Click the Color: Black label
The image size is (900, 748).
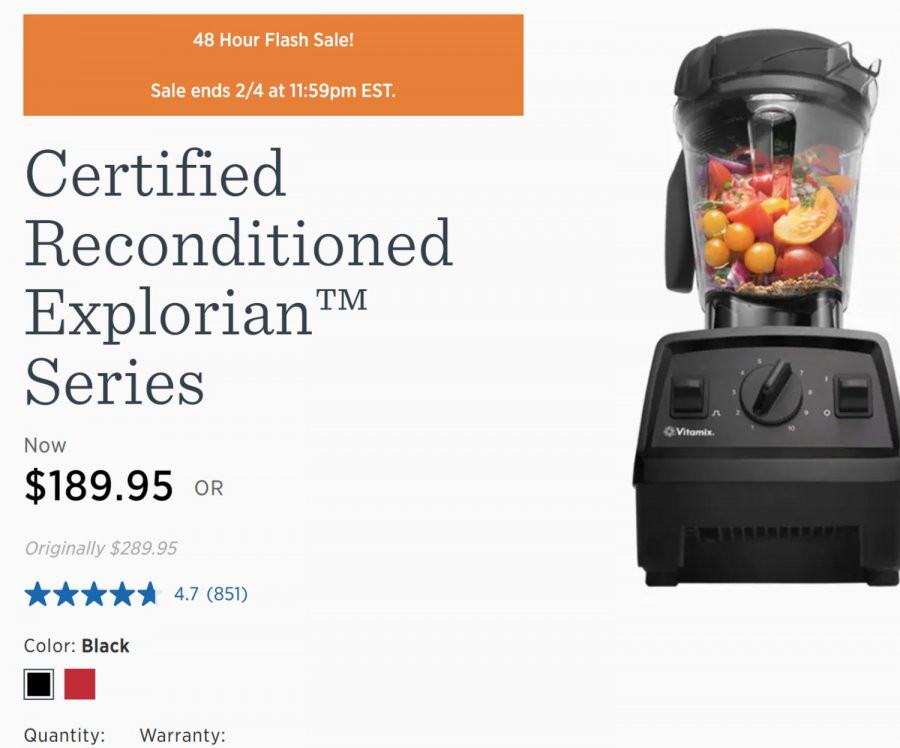[x=76, y=646]
